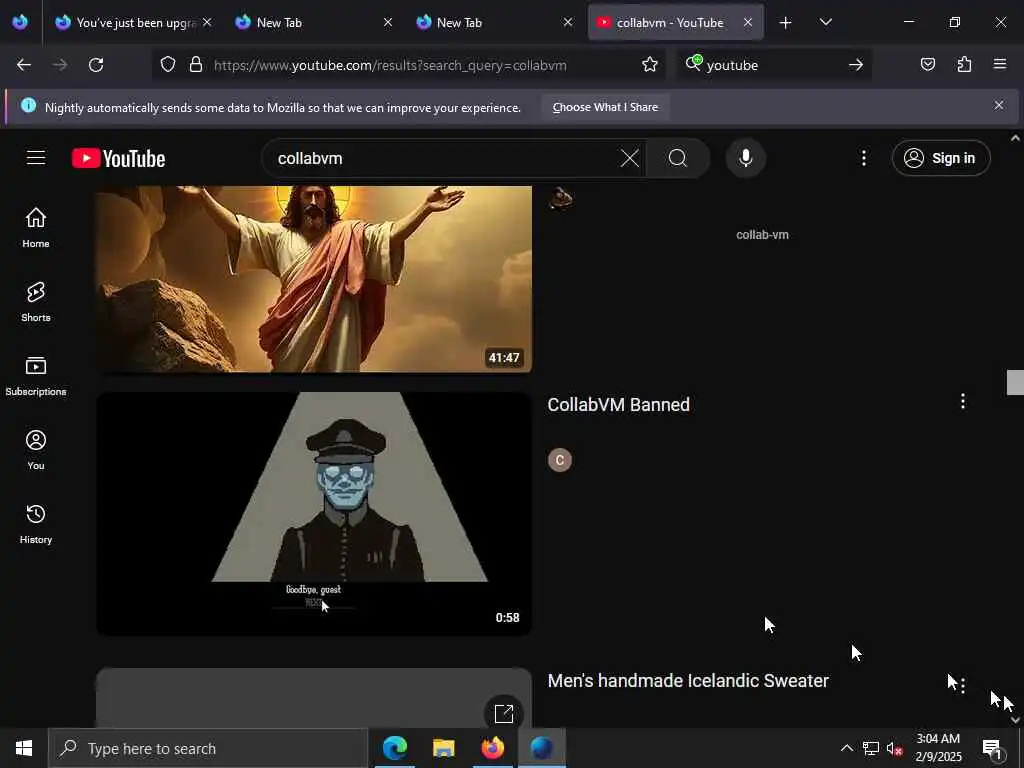Click the scrollbar down arrow
The image size is (1024, 768).
(1015, 720)
